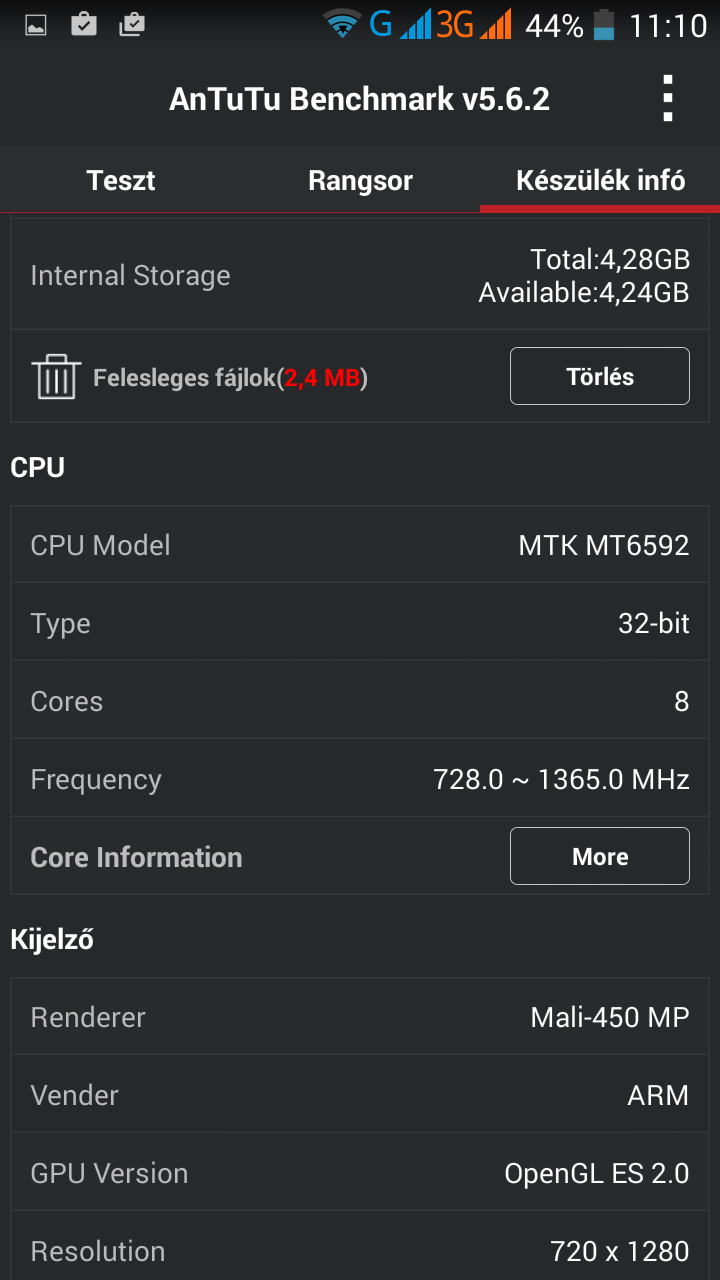Select the Resolution row under Kijelző
This screenshot has width=720, height=1280.
pos(360,1250)
